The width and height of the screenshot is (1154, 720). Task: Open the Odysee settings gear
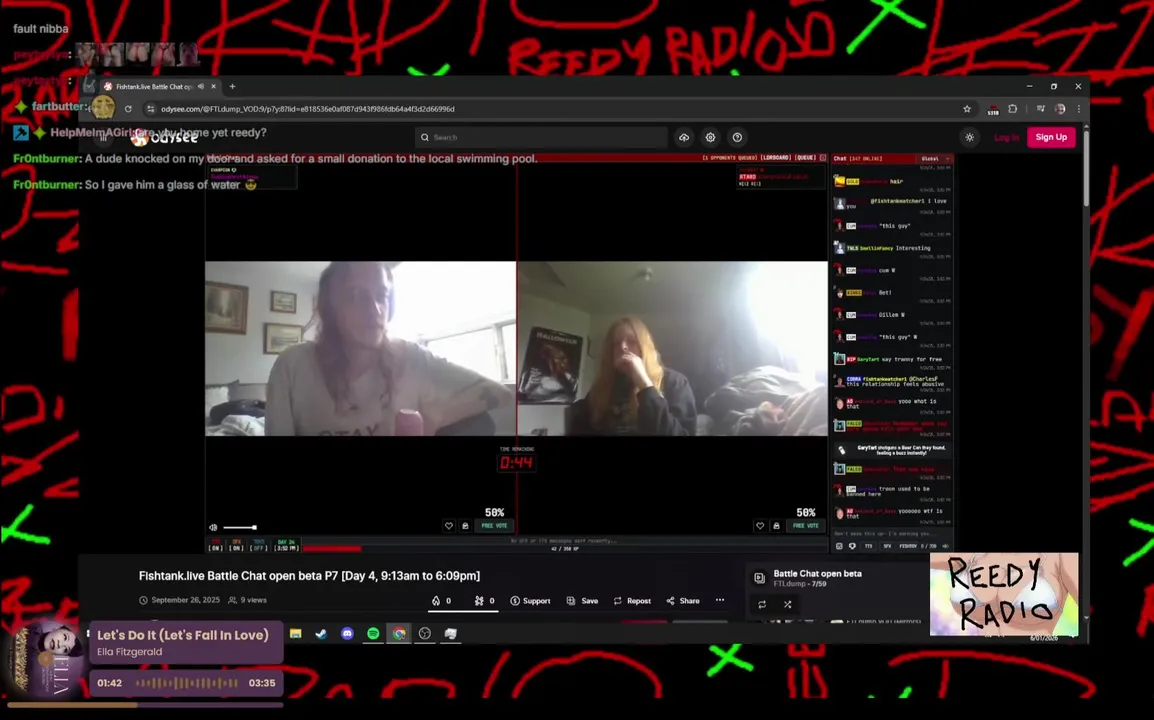pyautogui.click(x=710, y=137)
